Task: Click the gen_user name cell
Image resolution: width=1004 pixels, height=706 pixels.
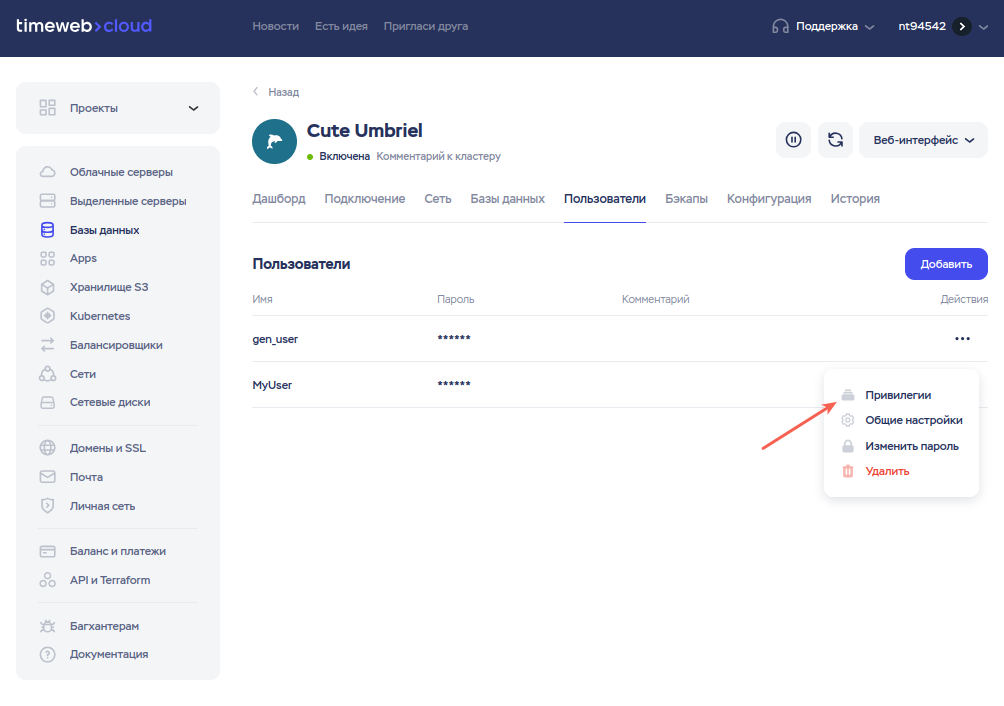Action: coord(275,339)
